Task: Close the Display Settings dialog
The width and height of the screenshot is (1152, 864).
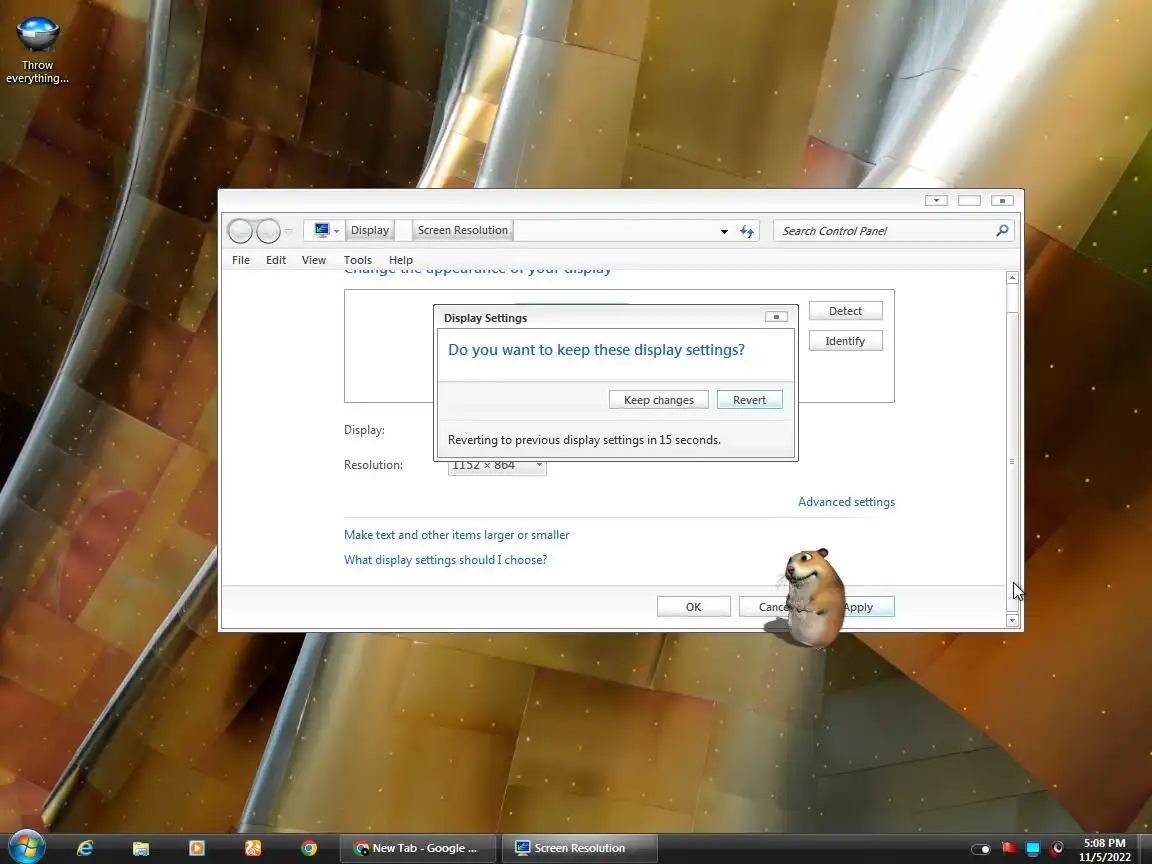Action: pyautogui.click(x=776, y=317)
